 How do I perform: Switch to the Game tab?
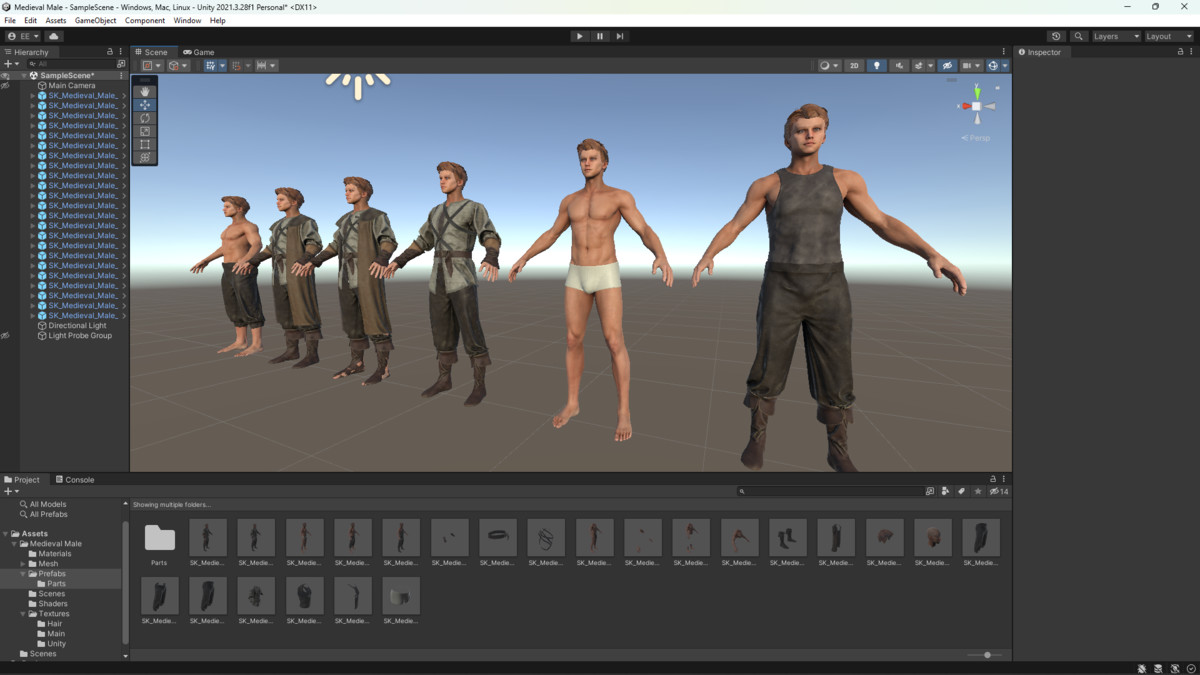pyautogui.click(x=199, y=52)
